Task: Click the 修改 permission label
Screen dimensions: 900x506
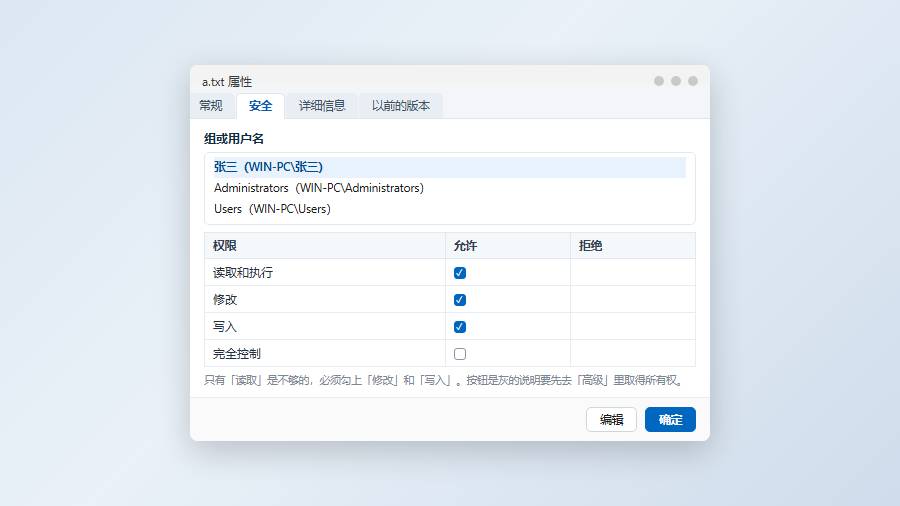Action: click(x=225, y=299)
